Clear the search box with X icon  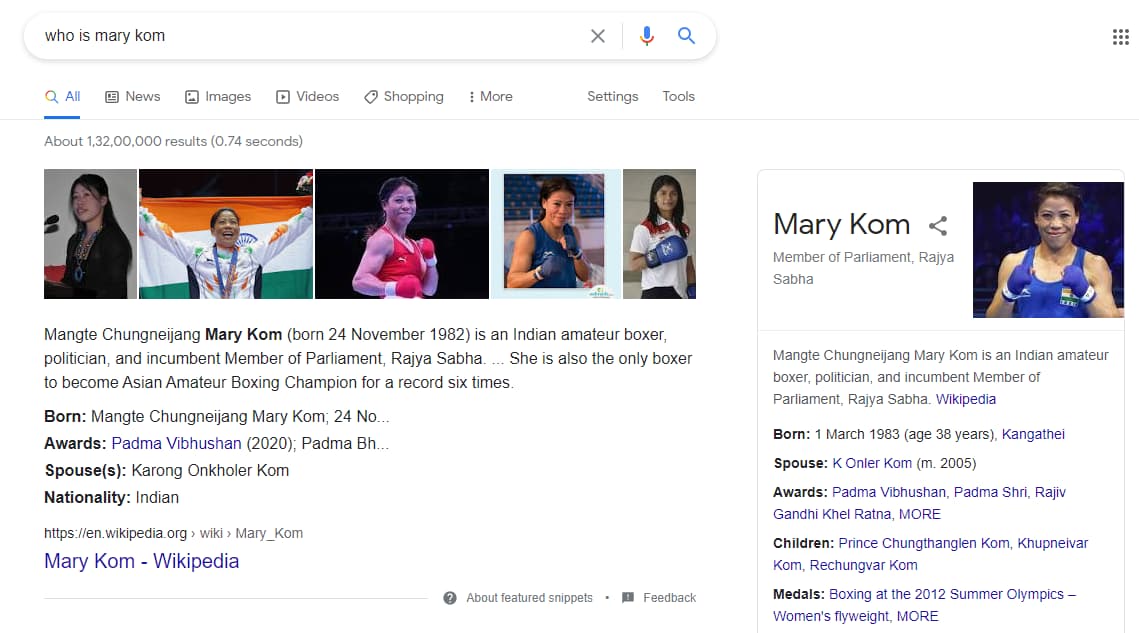tap(597, 36)
